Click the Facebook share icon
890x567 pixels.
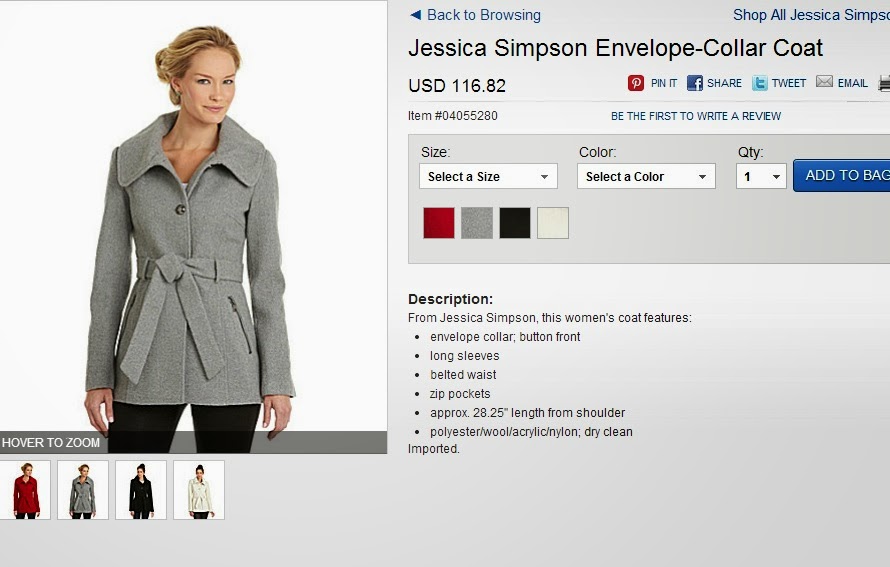tap(695, 83)
